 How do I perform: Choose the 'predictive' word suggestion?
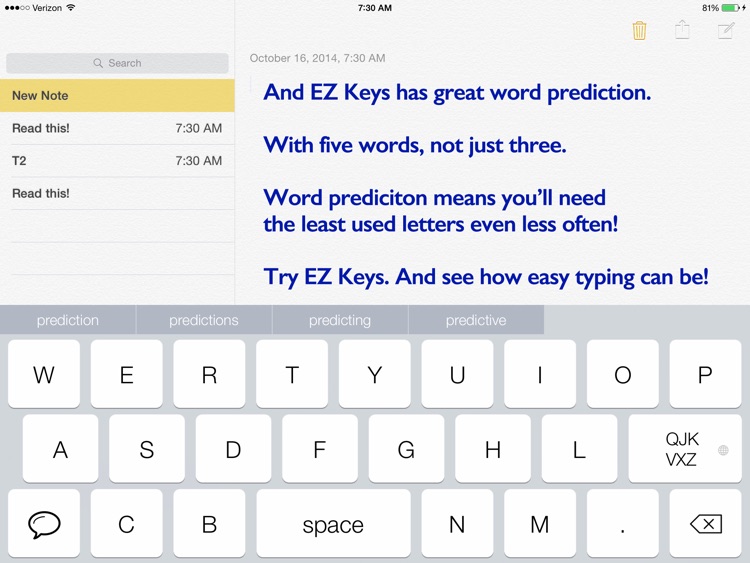(x=476, y=320)
